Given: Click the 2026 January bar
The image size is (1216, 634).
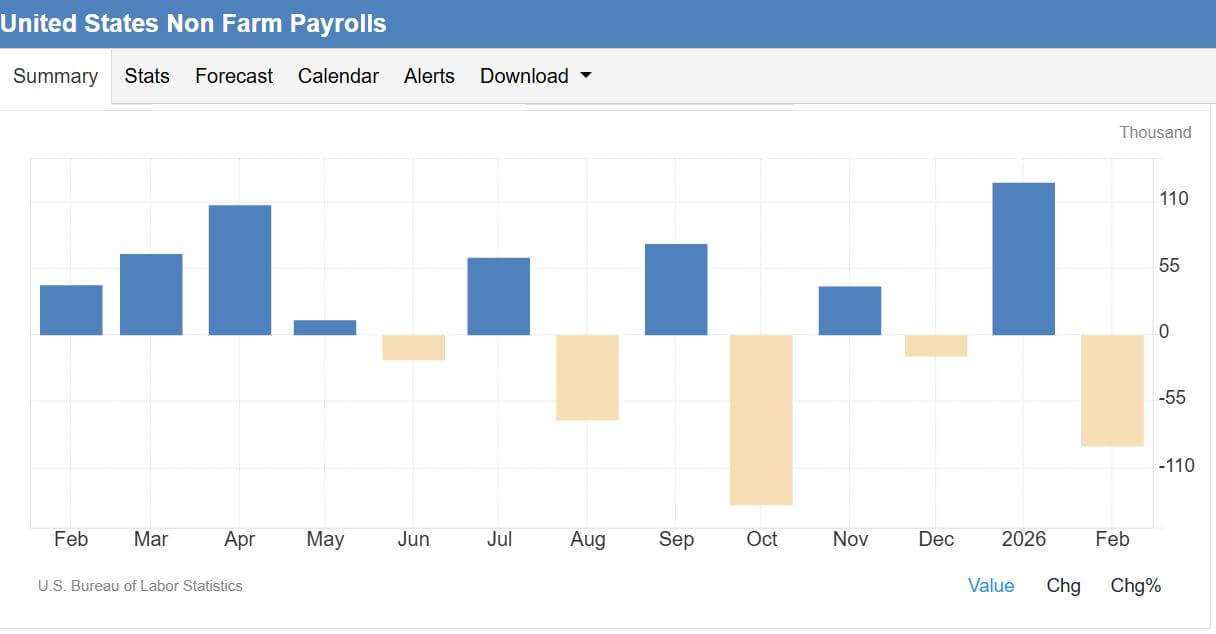Looking at the screenshot, I should pos(1023,259).
